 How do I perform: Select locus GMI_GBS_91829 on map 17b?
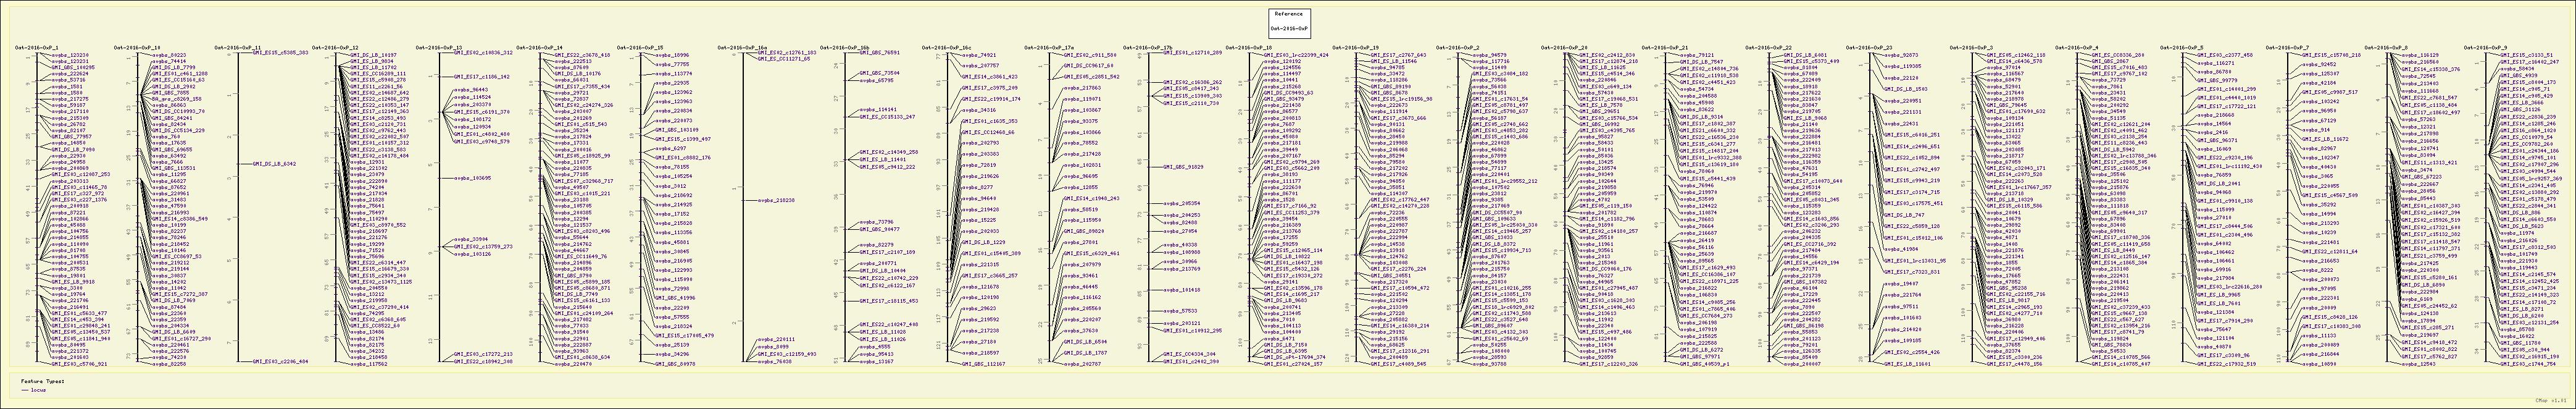click(1182, 167)
